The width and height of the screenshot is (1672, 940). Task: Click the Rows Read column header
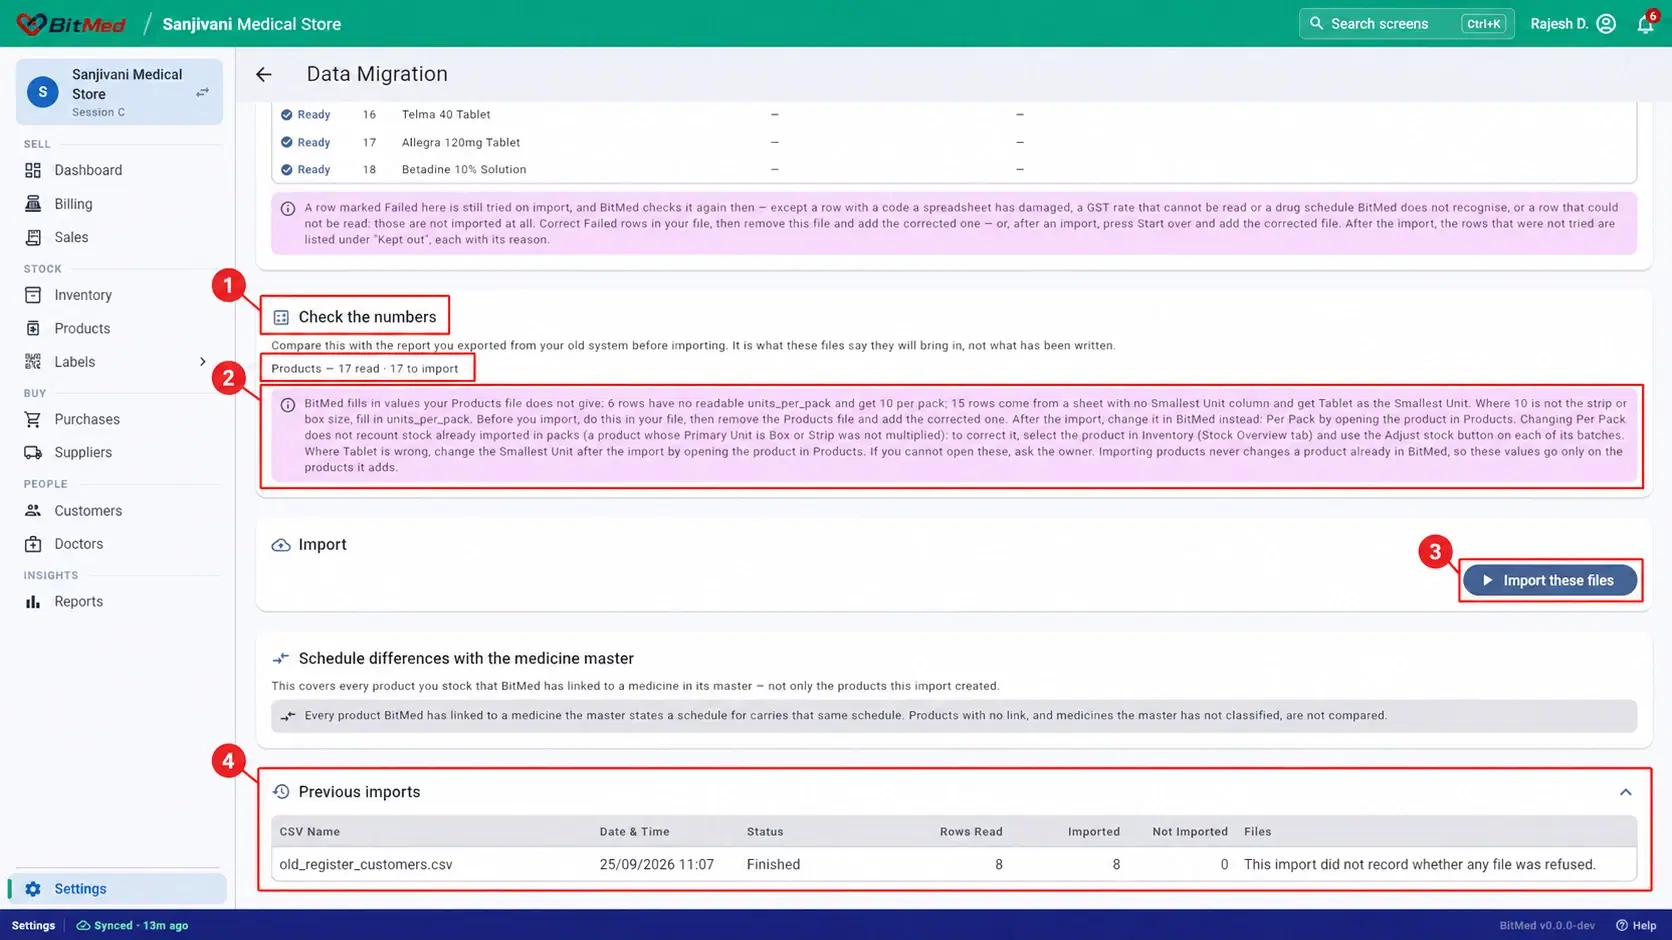click(970, 832)
